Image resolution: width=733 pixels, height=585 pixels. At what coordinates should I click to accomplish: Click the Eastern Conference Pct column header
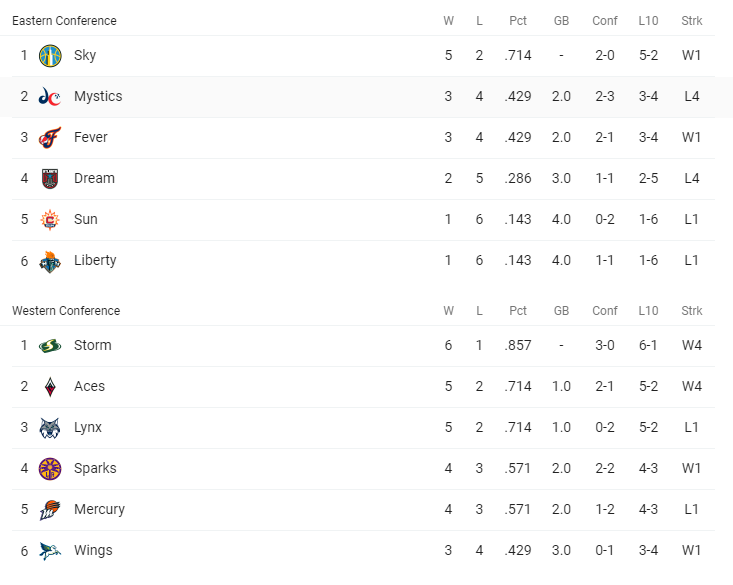coord(518,21)
